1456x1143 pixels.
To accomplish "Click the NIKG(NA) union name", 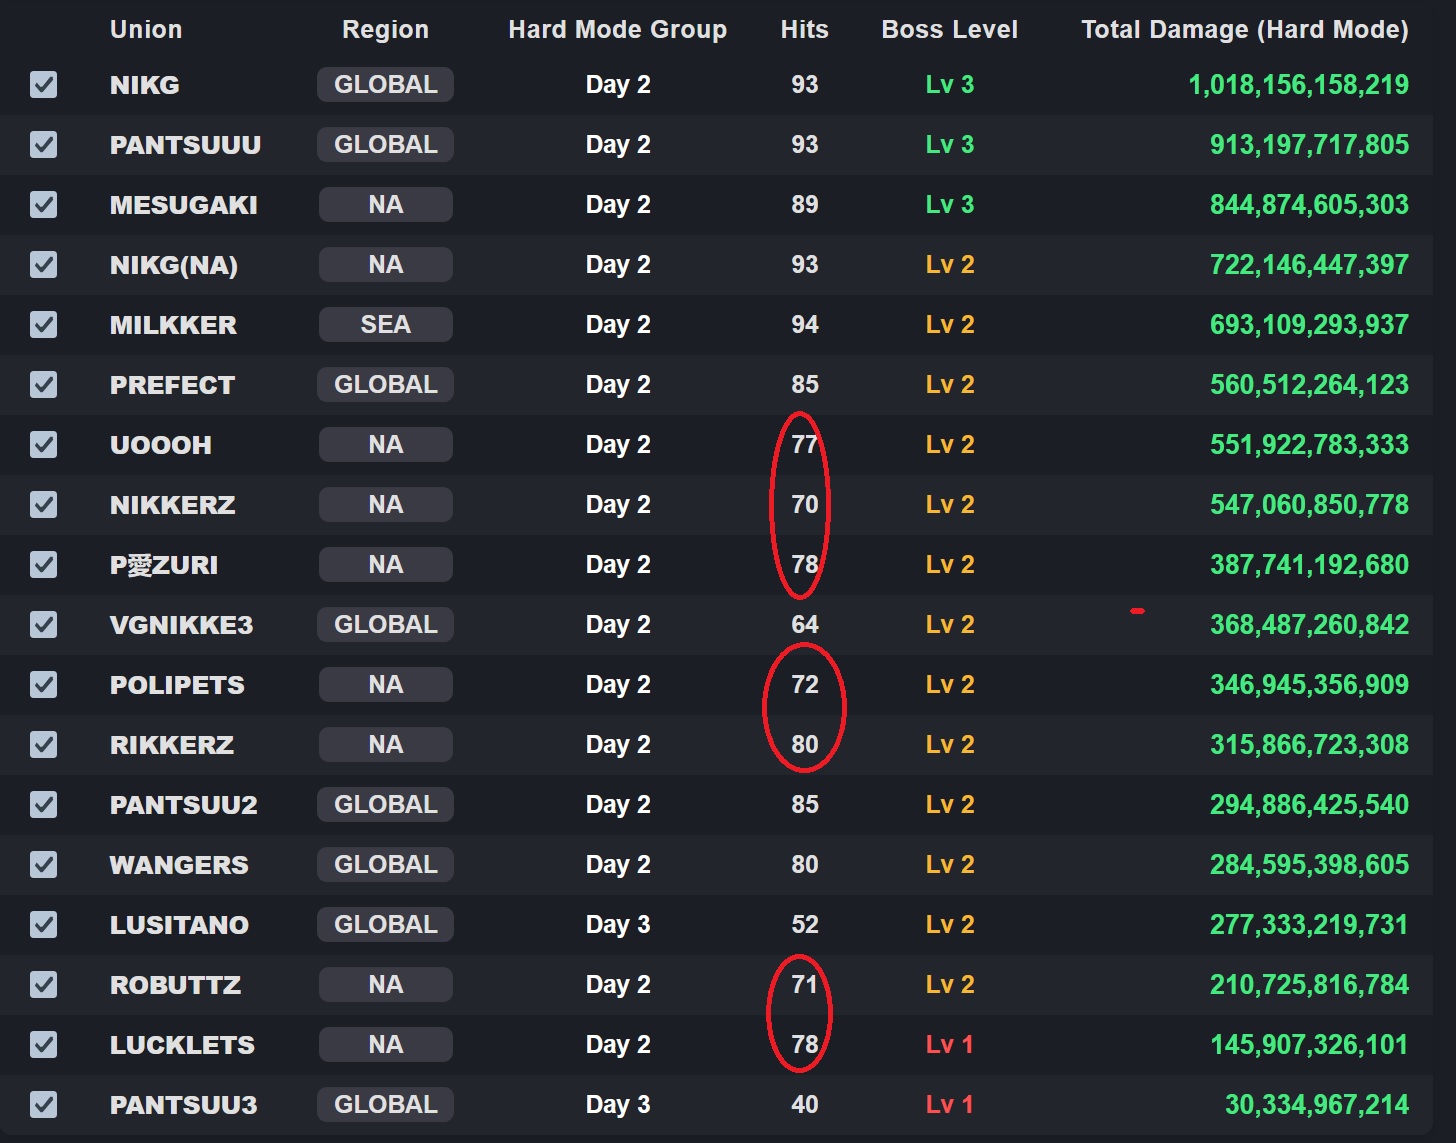I will pyautogui.click(x=174, y=265).
